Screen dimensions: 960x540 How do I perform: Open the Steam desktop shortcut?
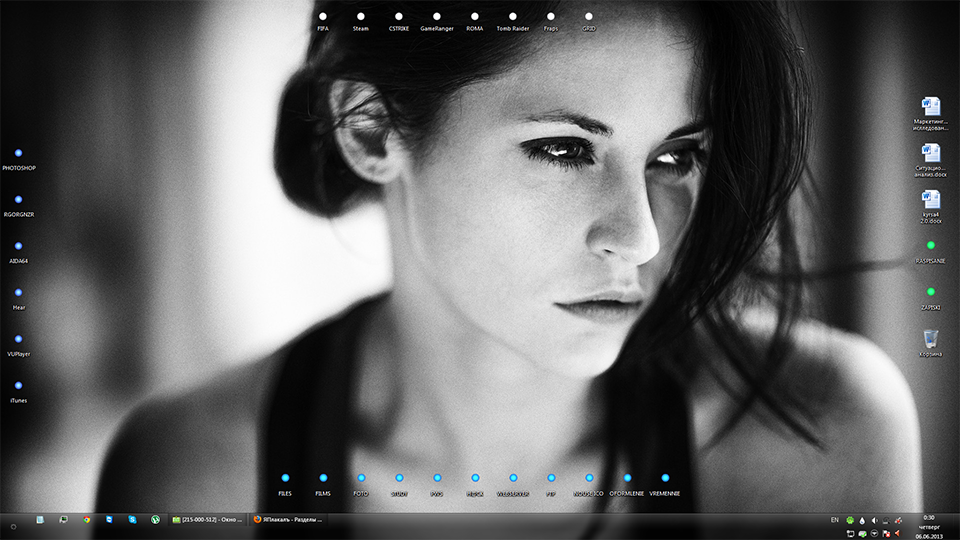pos(361,17)
